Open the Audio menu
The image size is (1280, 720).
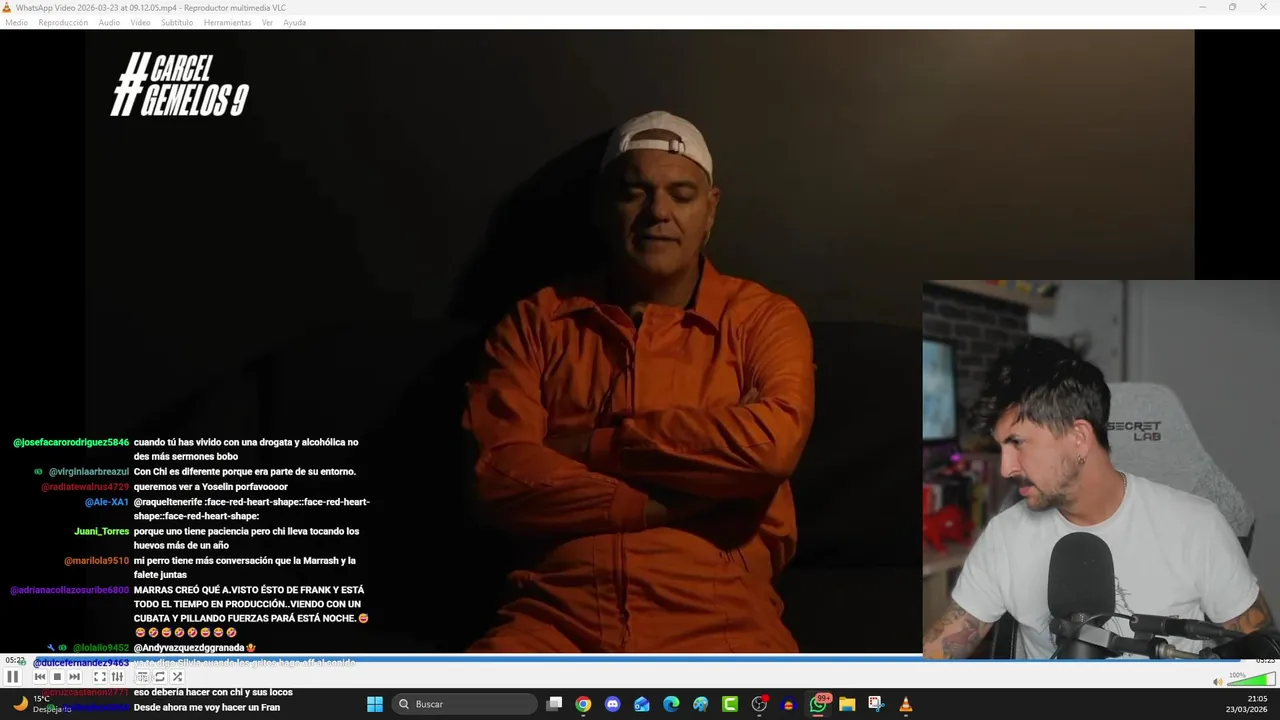[x=109, y=22]
